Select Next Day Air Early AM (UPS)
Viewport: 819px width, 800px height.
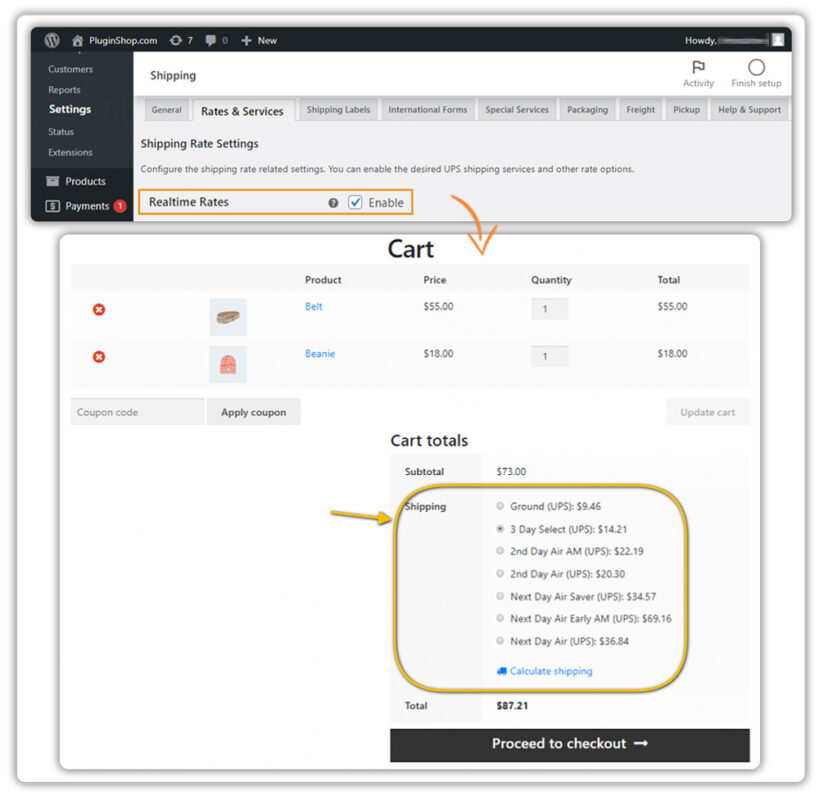click(x=500, y=618)
